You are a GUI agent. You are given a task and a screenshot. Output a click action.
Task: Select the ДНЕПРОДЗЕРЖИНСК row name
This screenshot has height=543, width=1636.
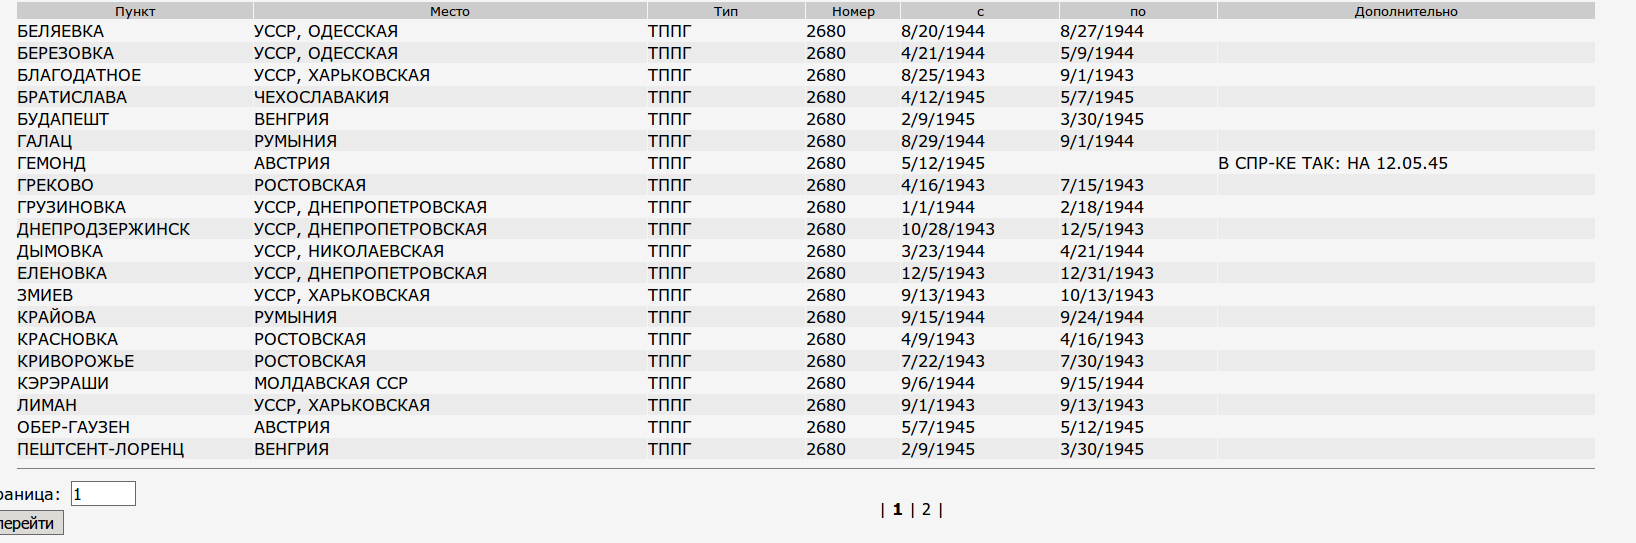pos(103,229)
